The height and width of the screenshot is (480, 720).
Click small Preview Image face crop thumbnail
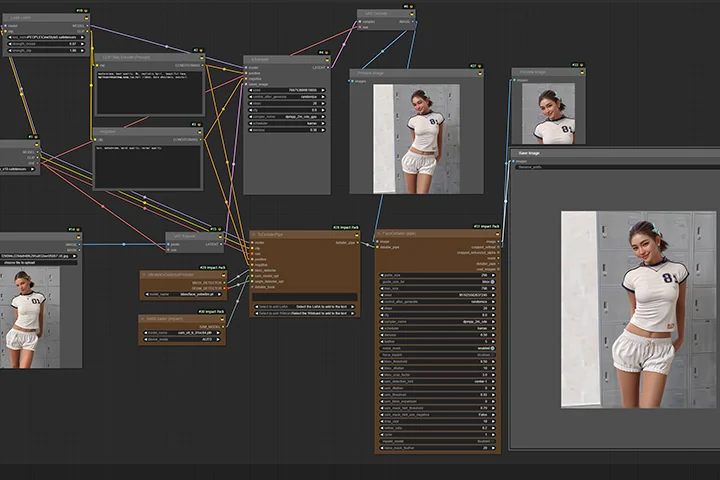coord(548,113)
